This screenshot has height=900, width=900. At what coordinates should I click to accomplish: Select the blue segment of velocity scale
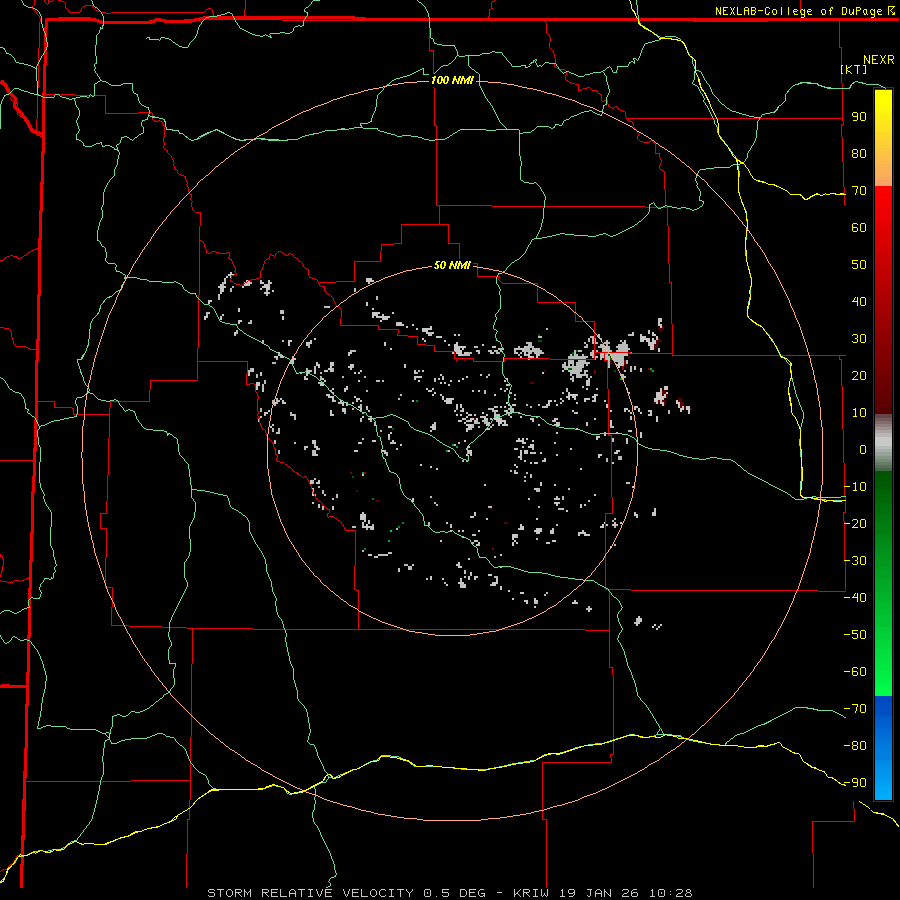click(x=883, y=748)
